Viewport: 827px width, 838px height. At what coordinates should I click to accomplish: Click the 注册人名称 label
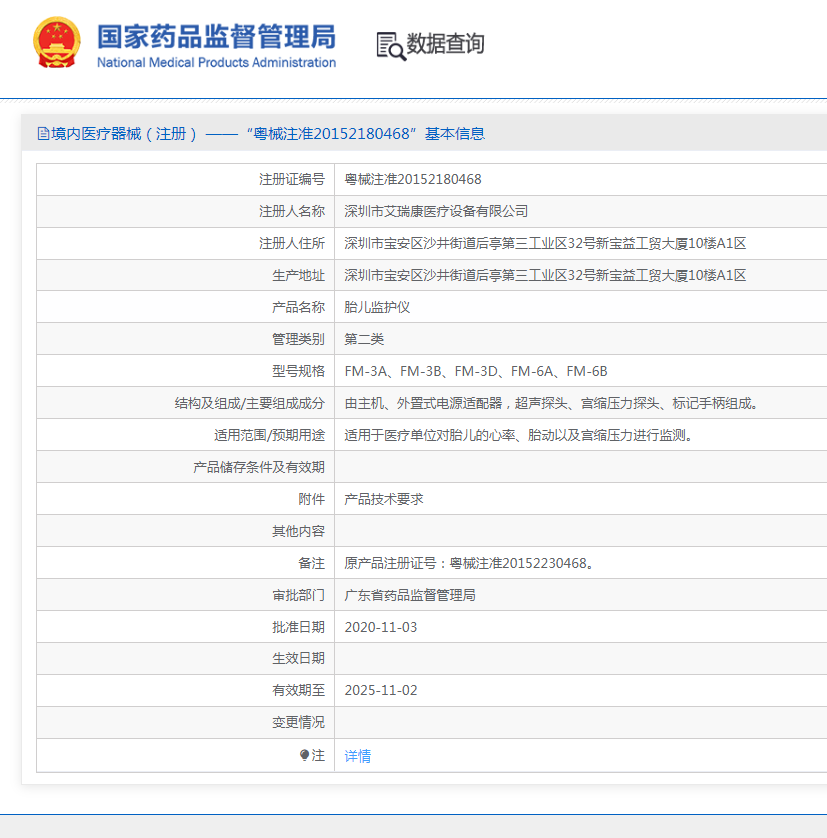(x=292, y=212)
